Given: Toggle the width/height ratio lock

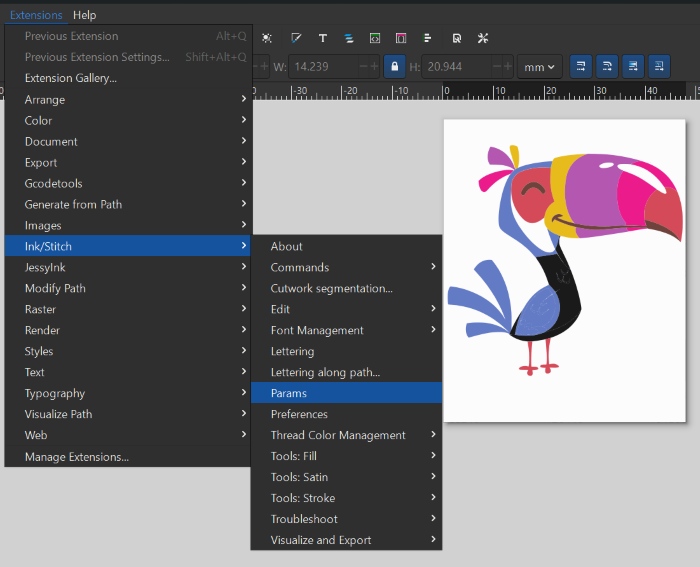Looking at the screenshot, I should [395, 67].
